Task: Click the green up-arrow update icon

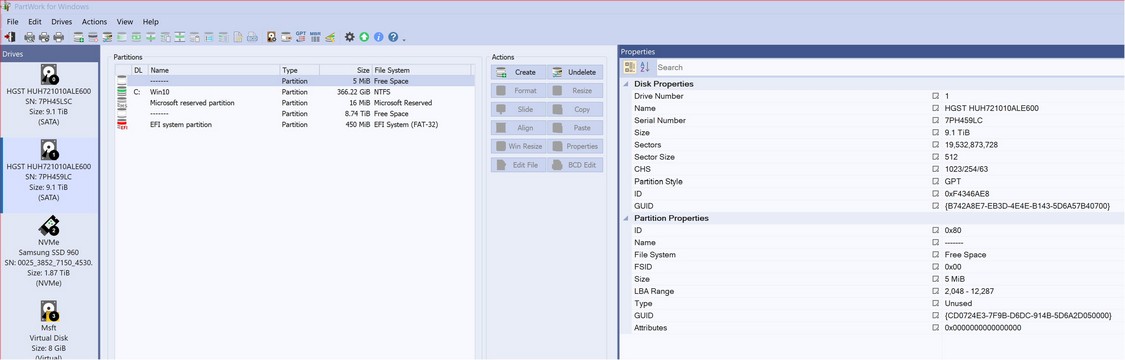Action: (364, 37)
